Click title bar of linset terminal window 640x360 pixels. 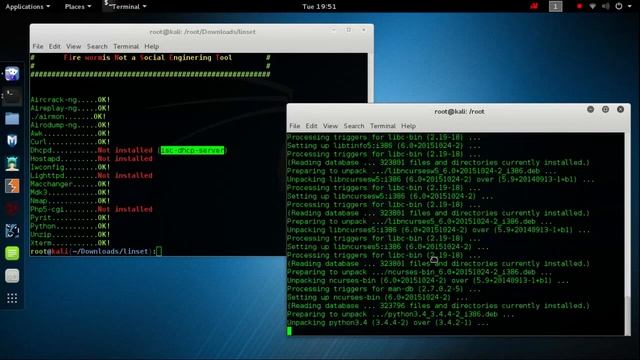coord(202,32)
